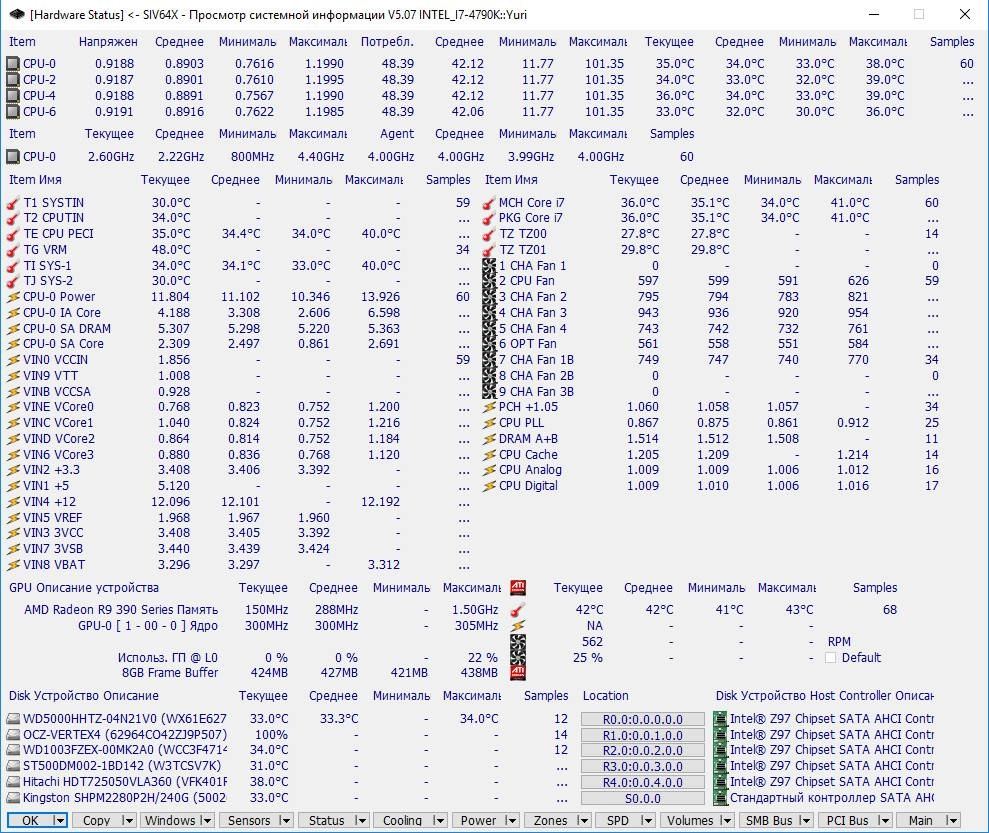Click the CPU-0 chip icon in voltage table
Screen dimensions: 989x833
click(x=13, y=64)
